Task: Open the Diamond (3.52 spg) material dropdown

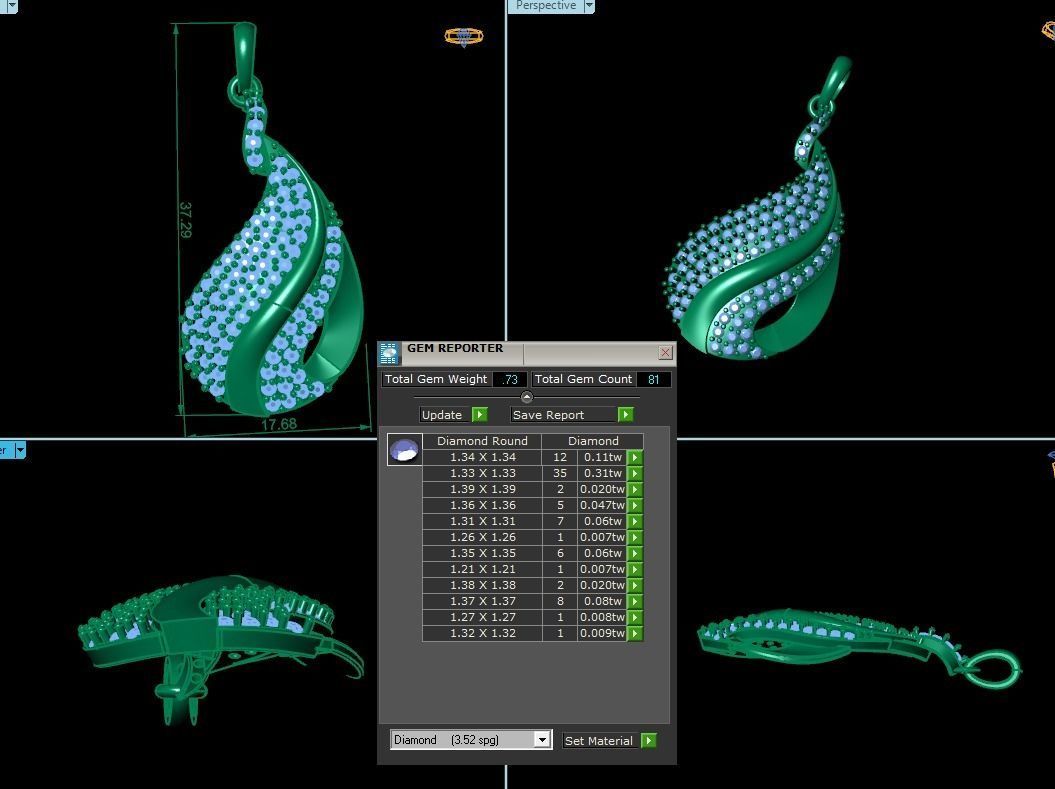Action: tap(541, 739)
